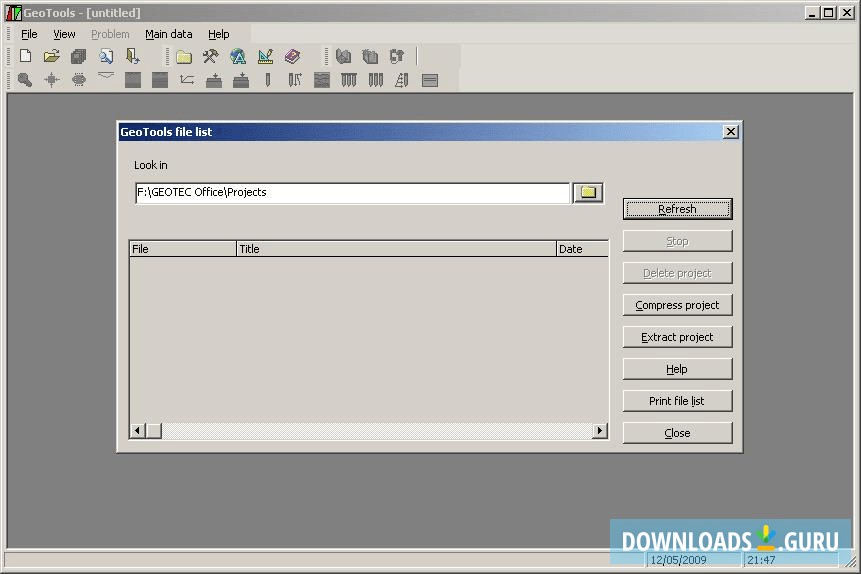Sort by the Date column header
861x574 pixels.
pyautogui.click(x=582, y=249)
